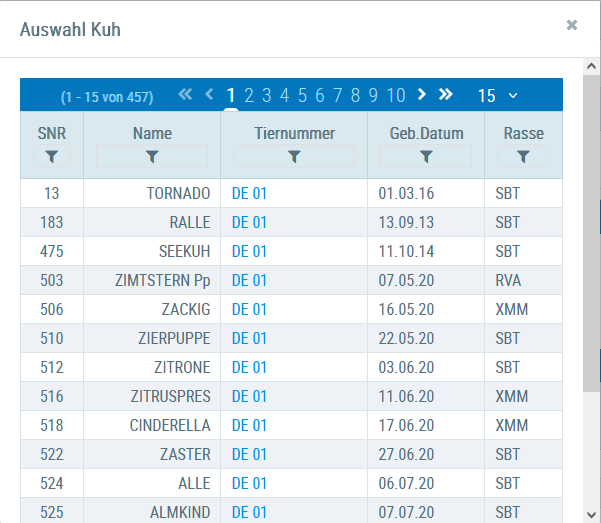Switch to page 10 of results
Viewport: 601px width, 523px height.
click(396, 96)
